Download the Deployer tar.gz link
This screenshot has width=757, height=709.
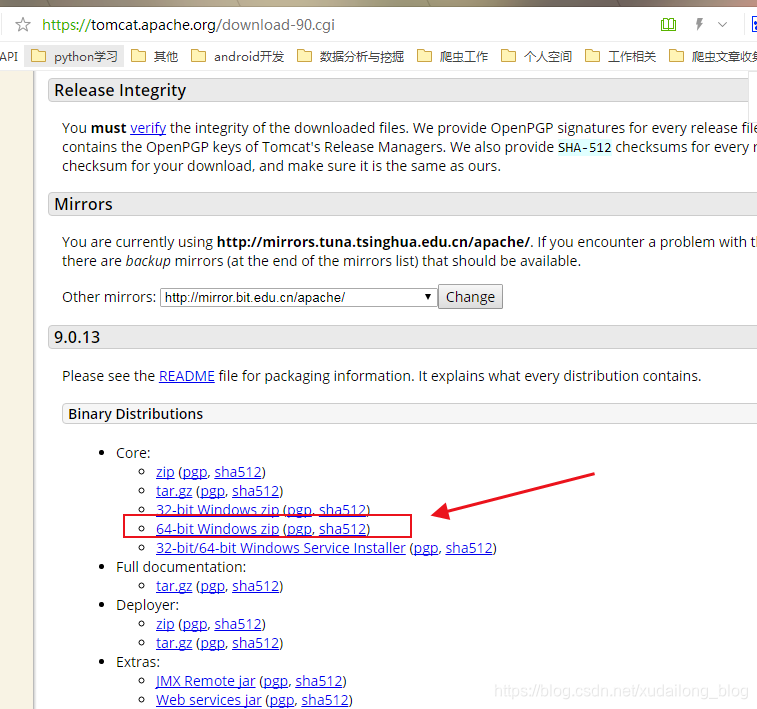click(174, 643)
